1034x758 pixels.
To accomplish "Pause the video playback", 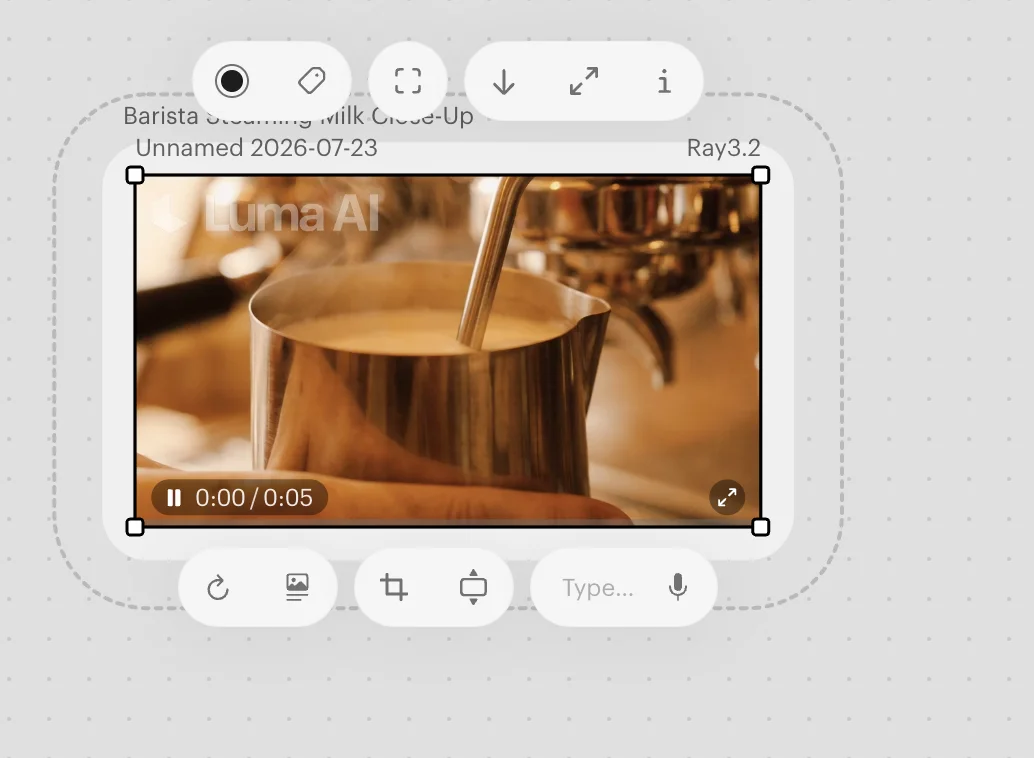I will click(174, 497).
